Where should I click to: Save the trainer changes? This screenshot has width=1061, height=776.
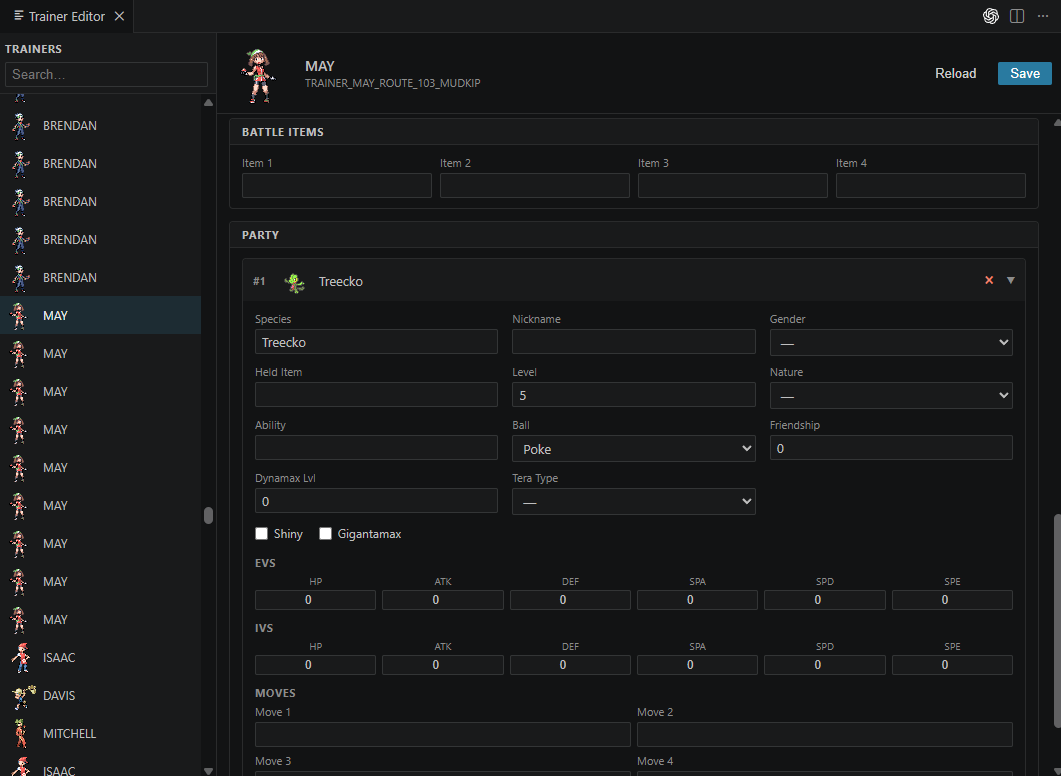coord(1024,73)
